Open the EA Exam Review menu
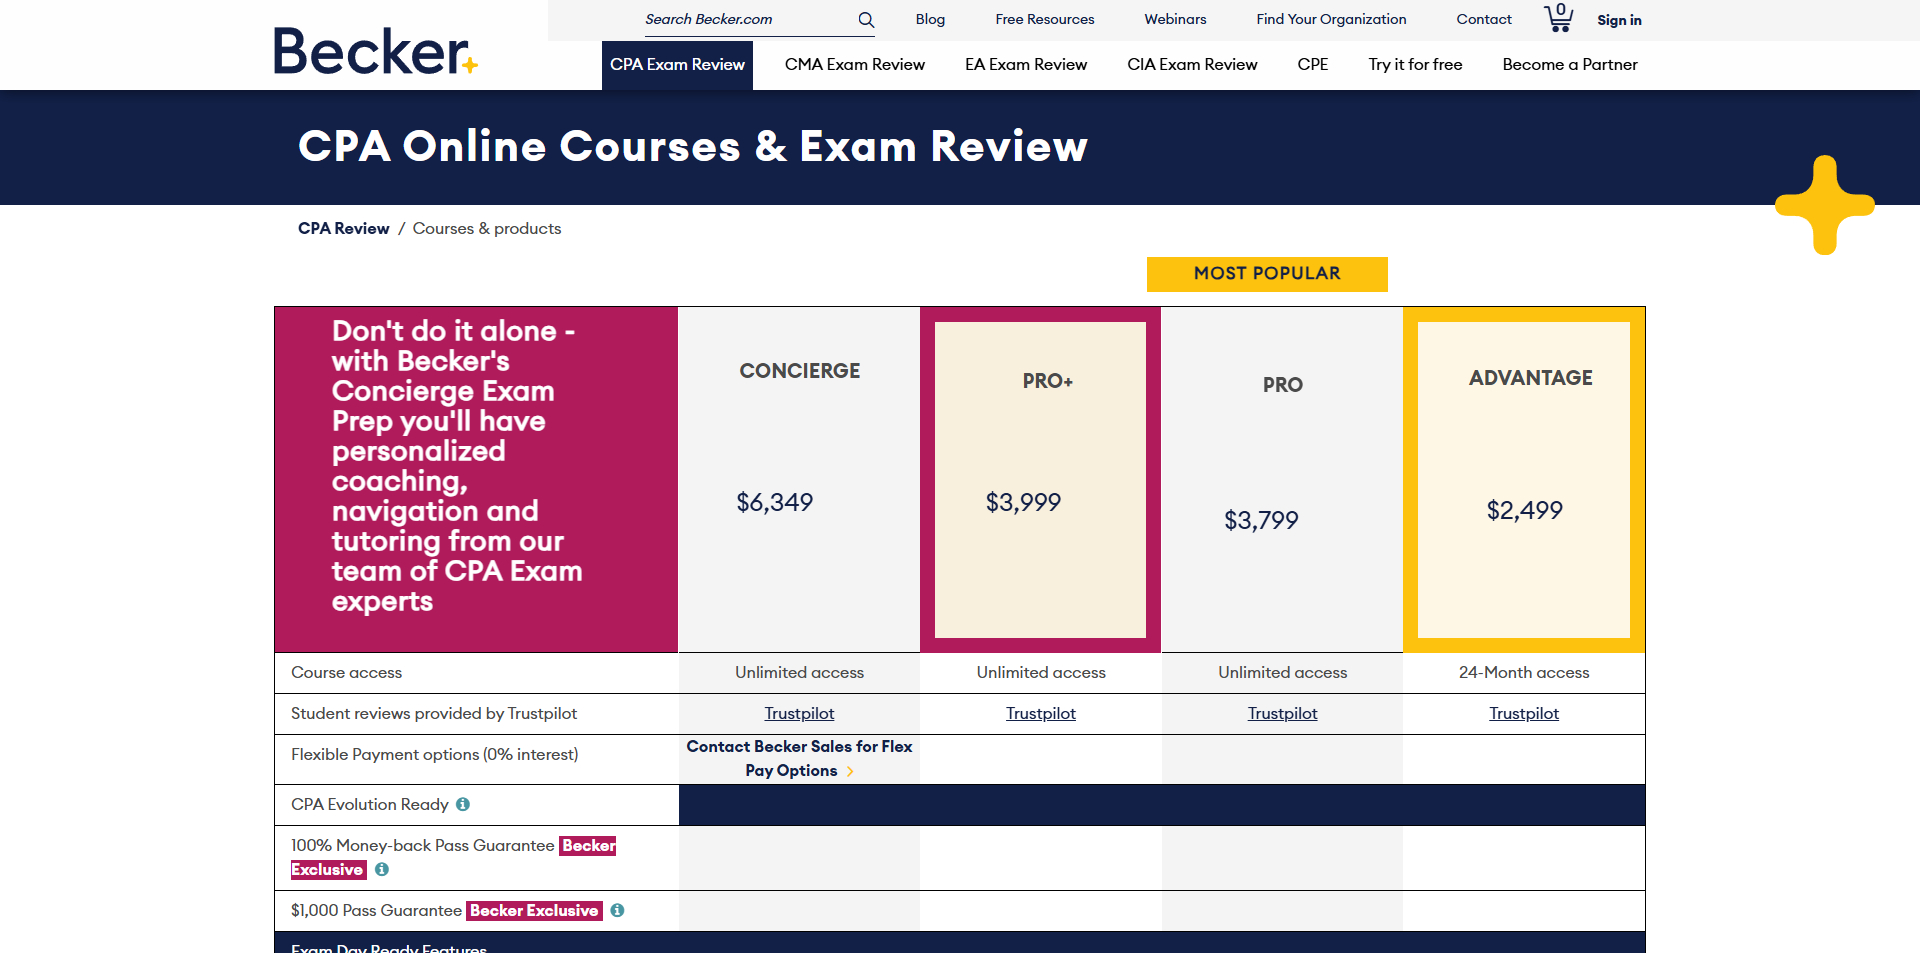Screen dimensions: 1920x953 pyautogui.click(x=1025, y=65)
